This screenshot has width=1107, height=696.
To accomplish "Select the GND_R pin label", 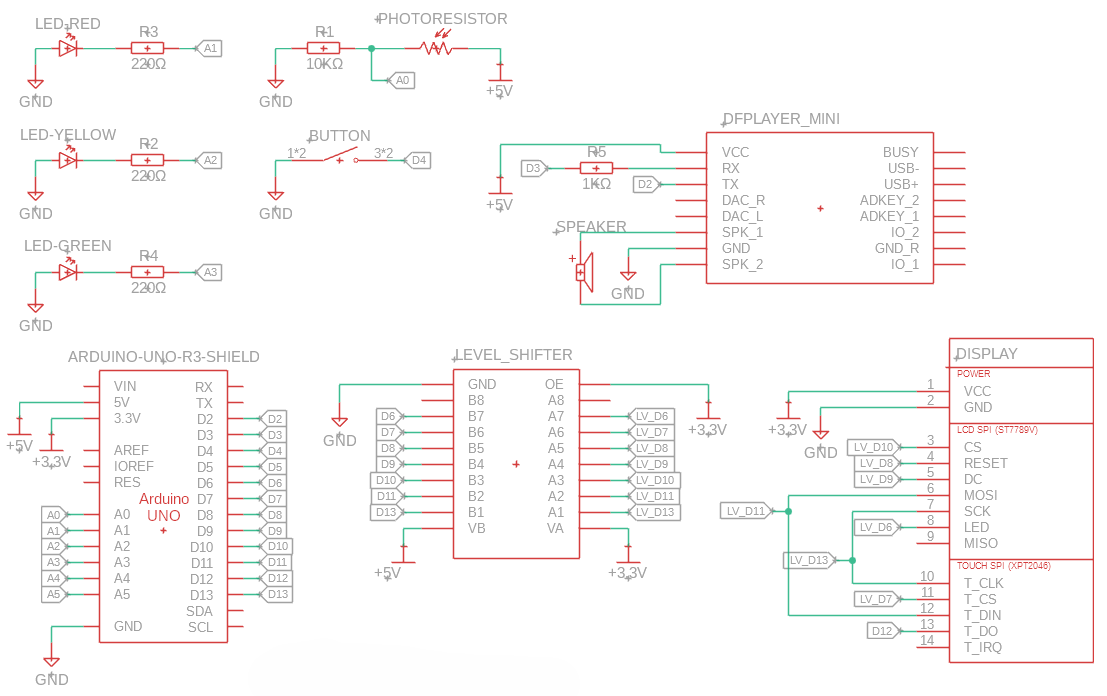I will 897,248.
